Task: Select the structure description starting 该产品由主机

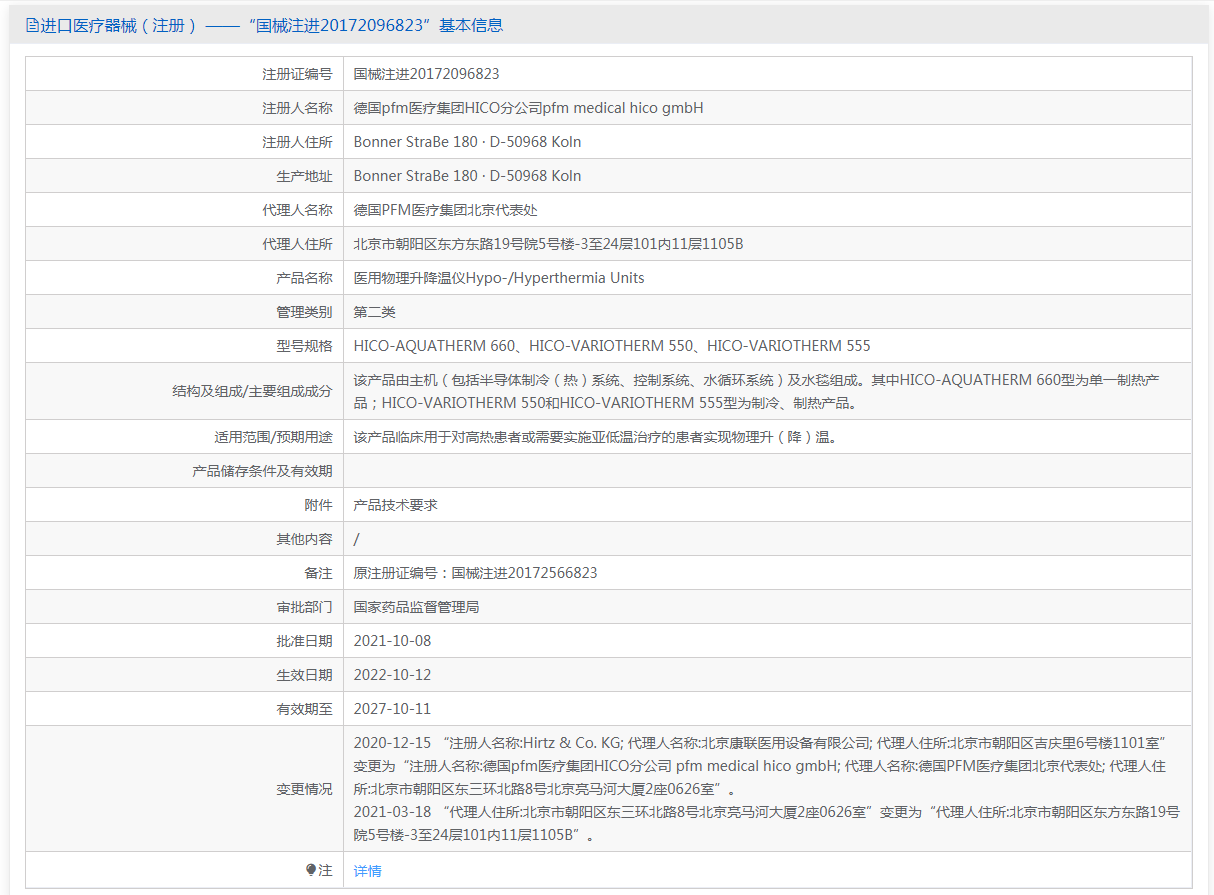Action: (757, 391)
